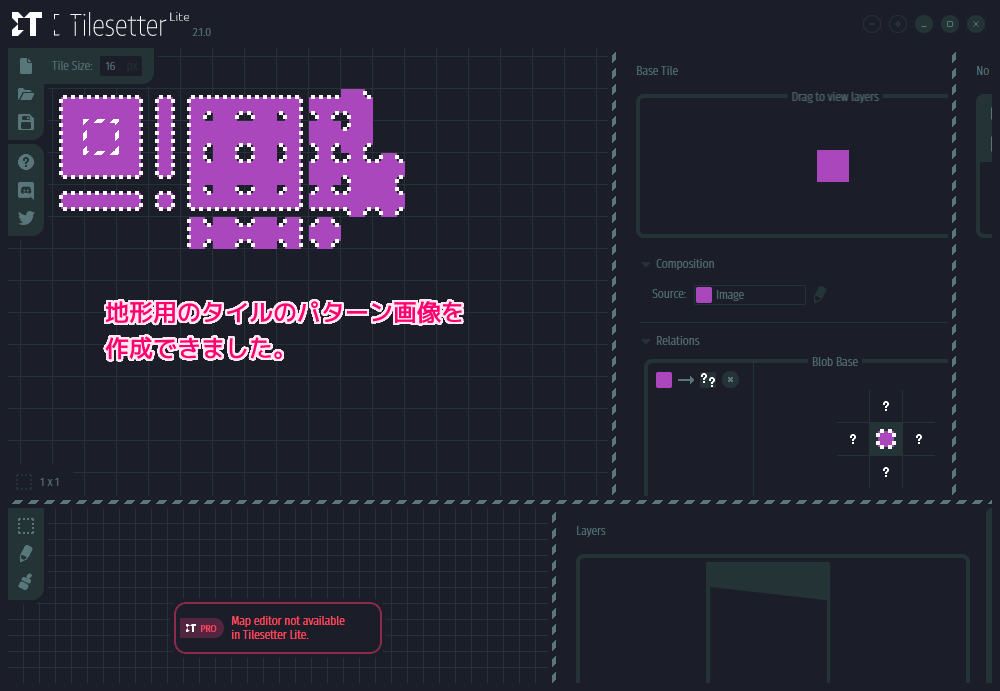Click the zoom in plus button in title bar
1000x691 pixels.
pos(898,24)
